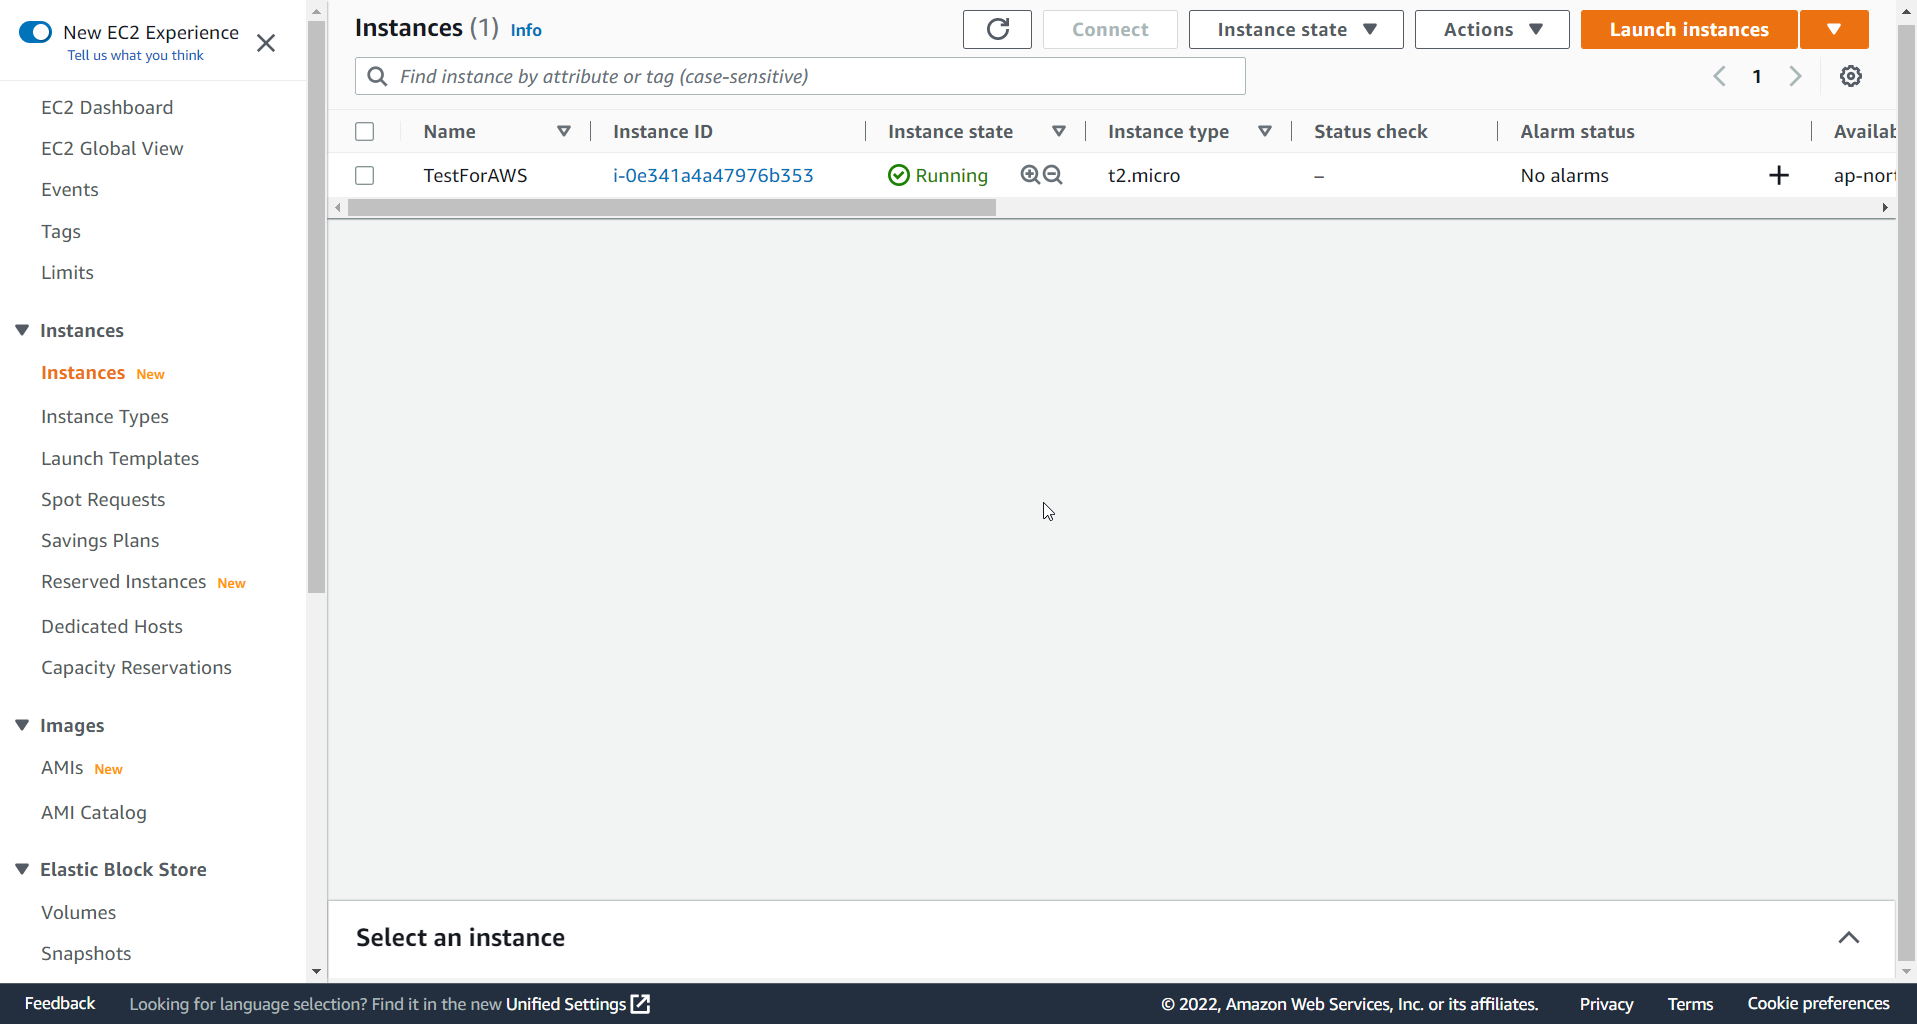Refresh the instances list
1917x1024 pixels.
pyautogui.click(x=996, y=29)
